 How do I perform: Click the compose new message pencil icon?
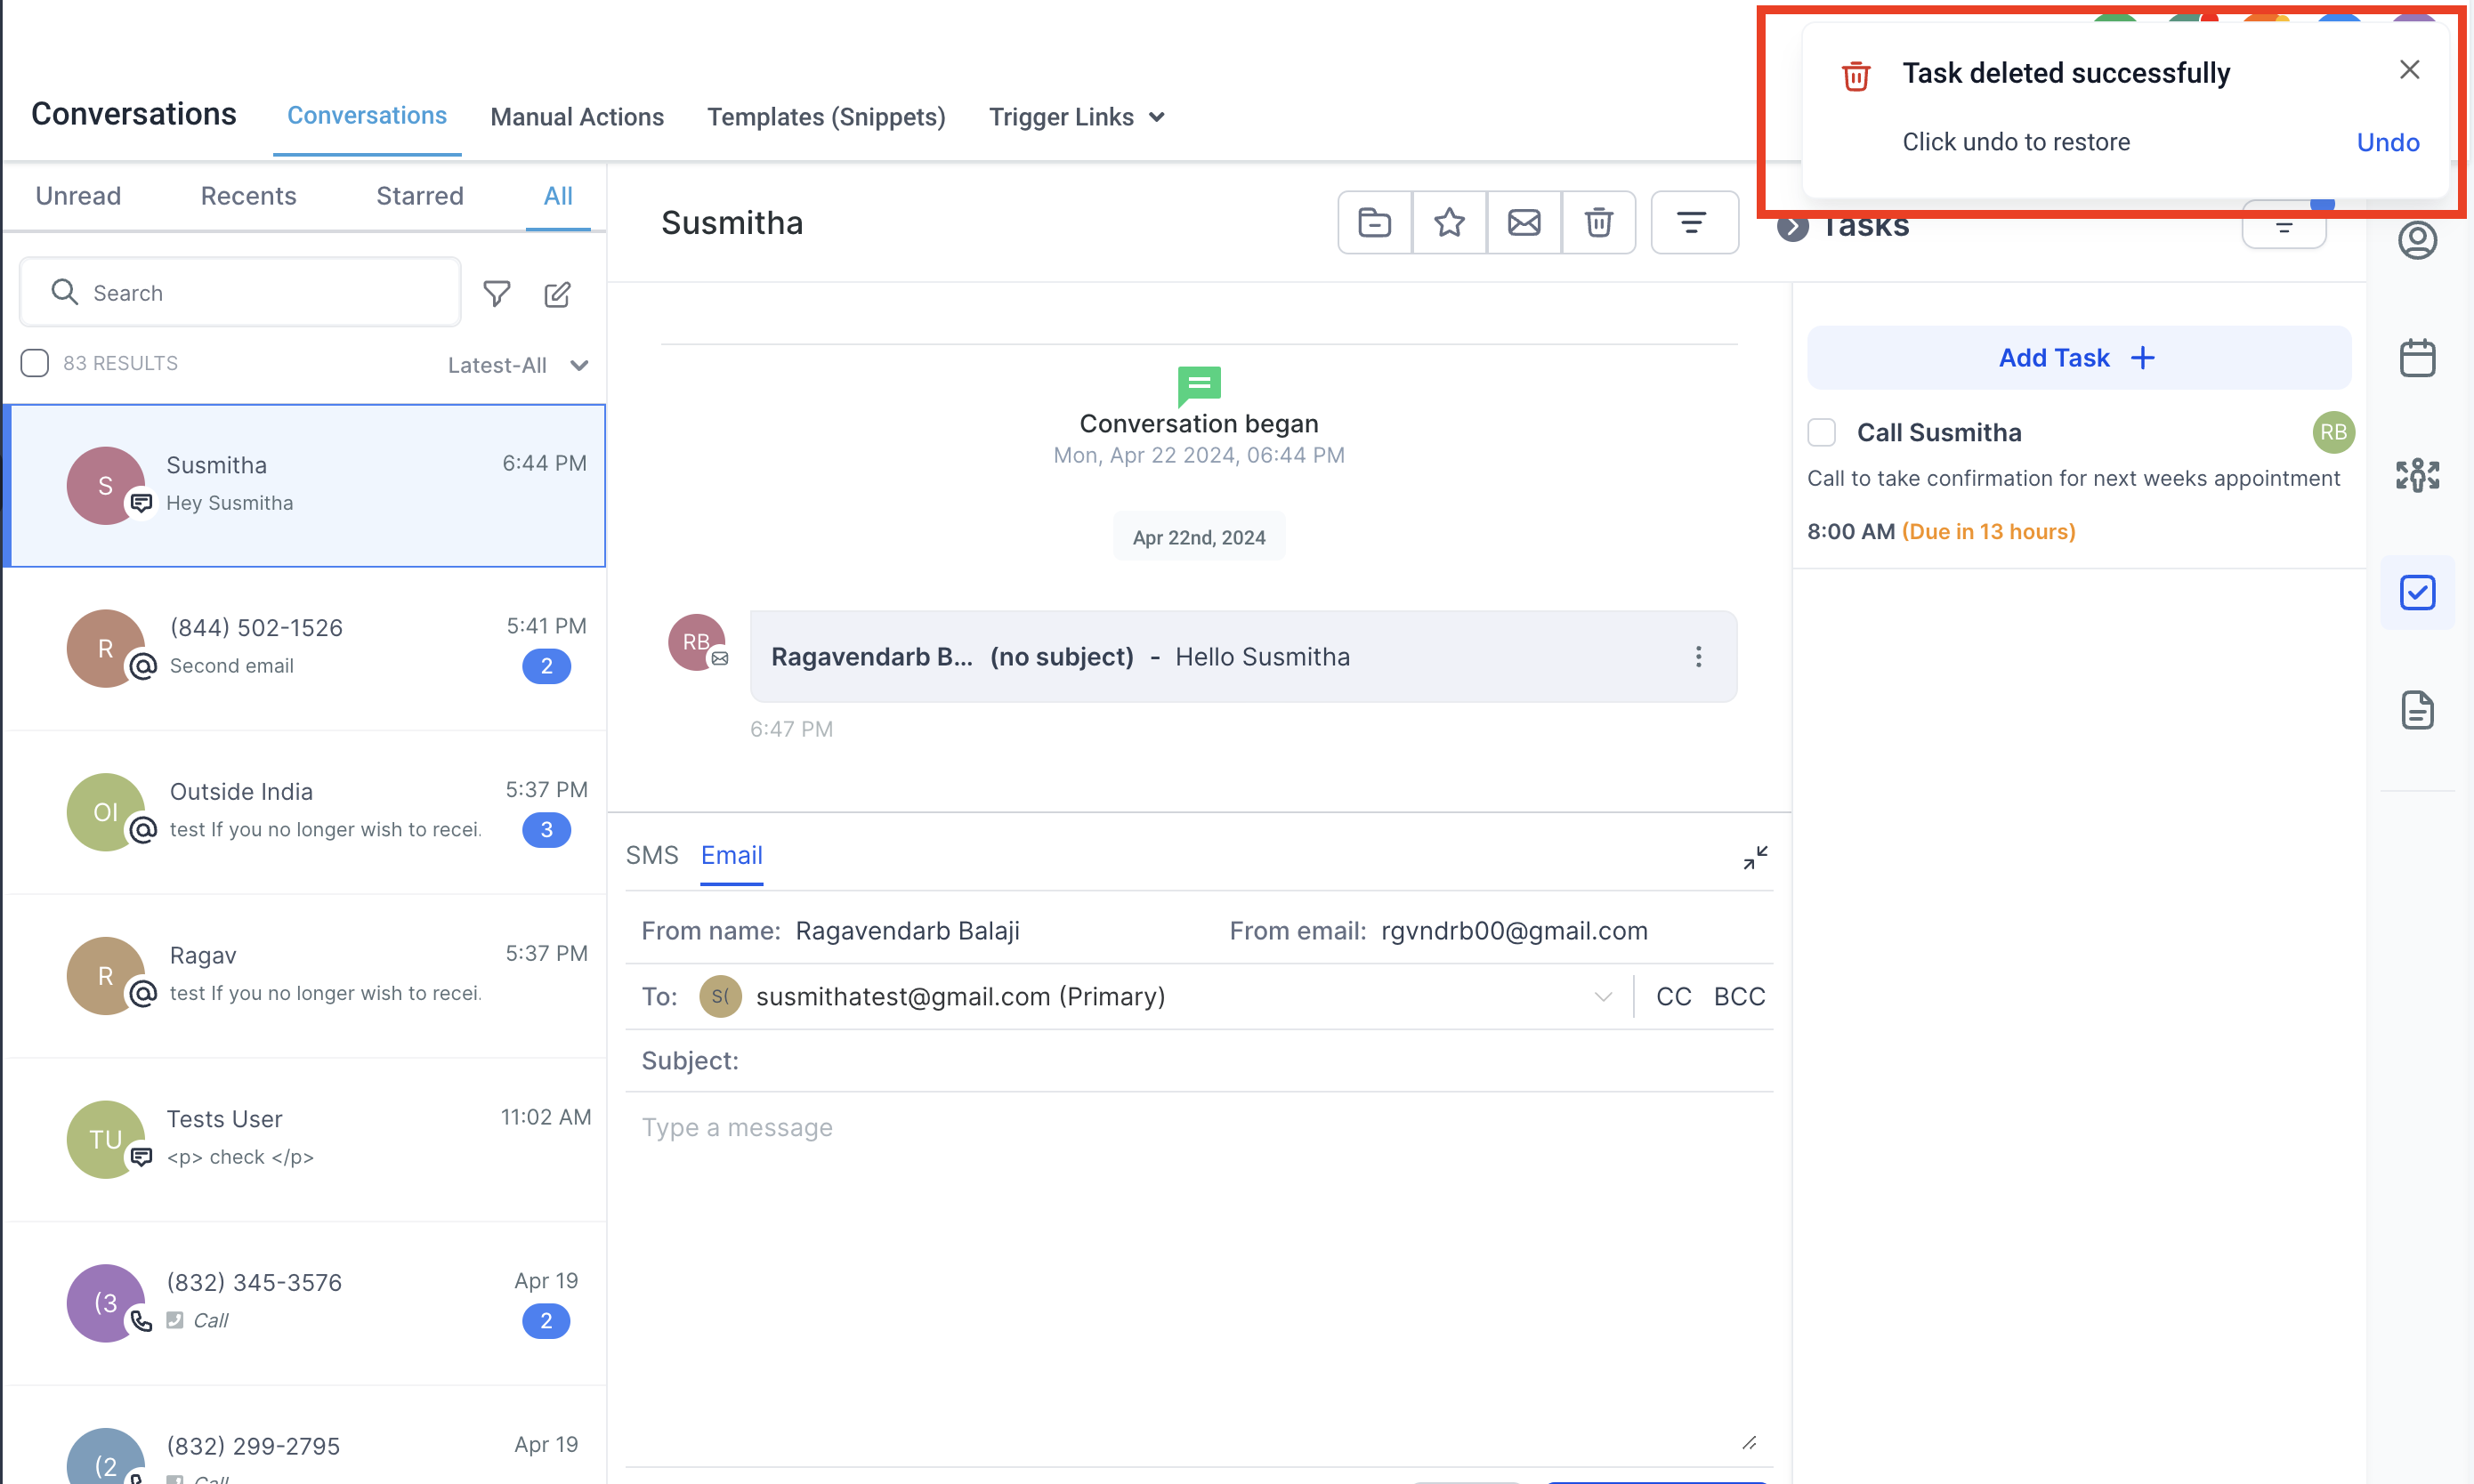(557, 293)
